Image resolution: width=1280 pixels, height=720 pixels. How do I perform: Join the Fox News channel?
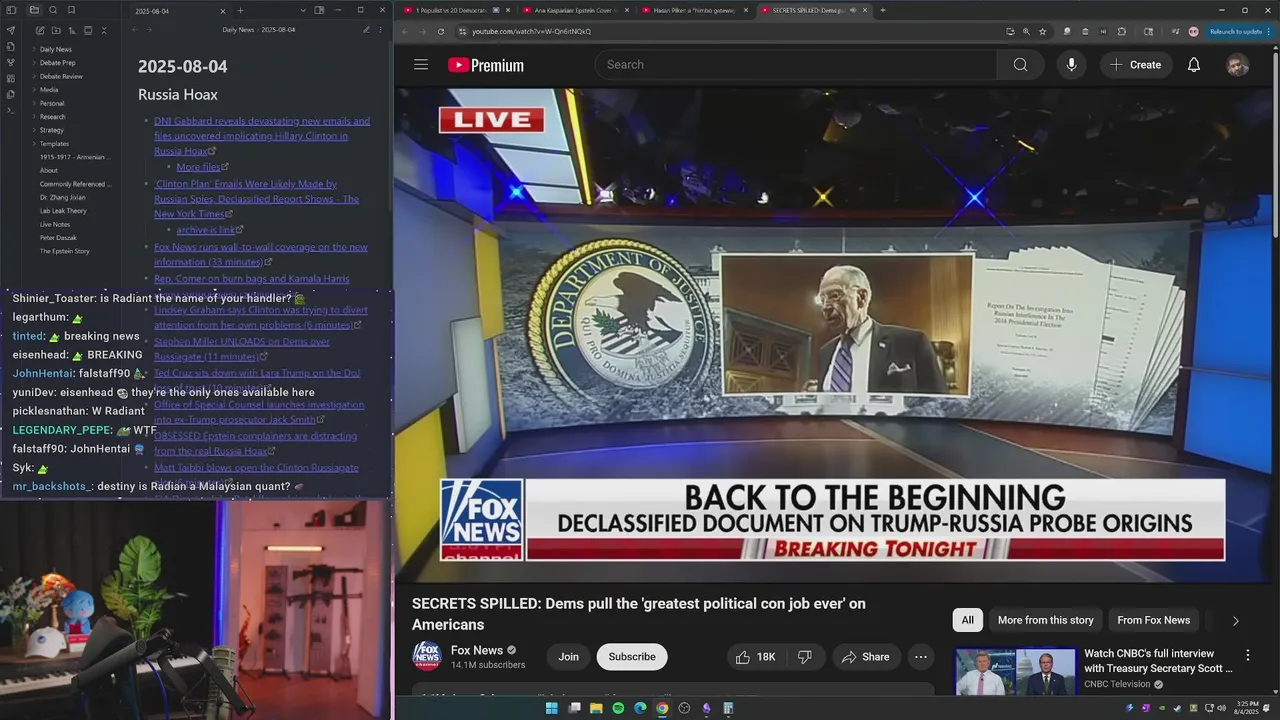(568, 657)
